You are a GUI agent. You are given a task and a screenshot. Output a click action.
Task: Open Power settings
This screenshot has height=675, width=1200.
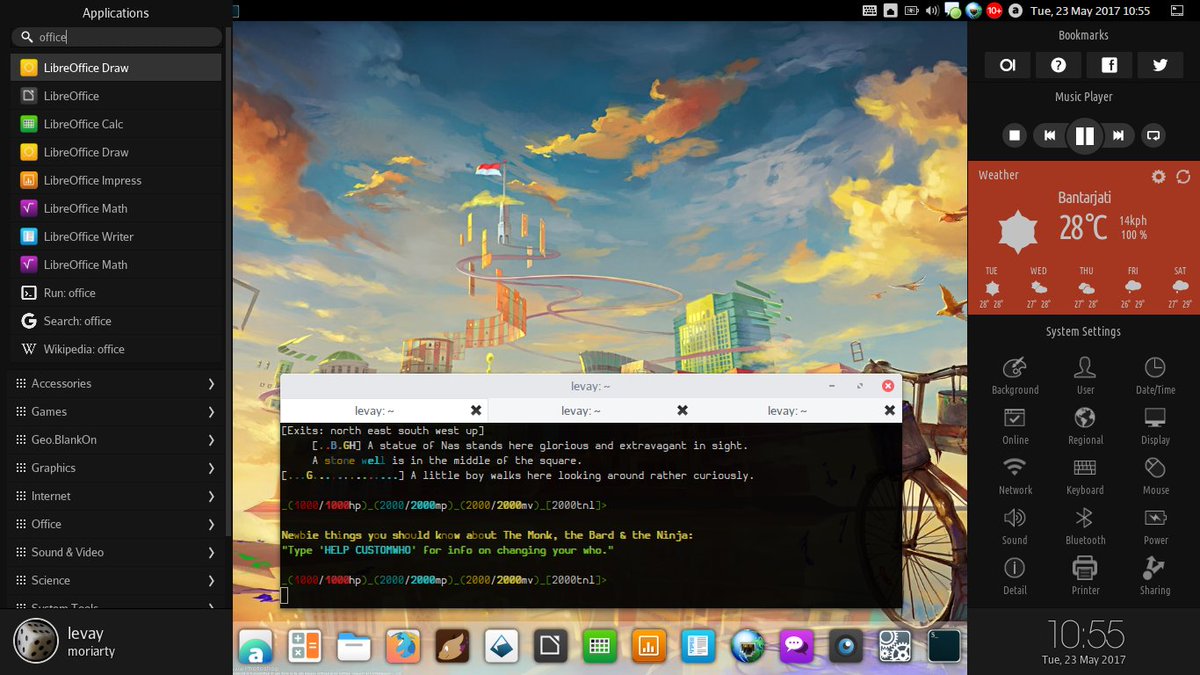pos(1155,525)
